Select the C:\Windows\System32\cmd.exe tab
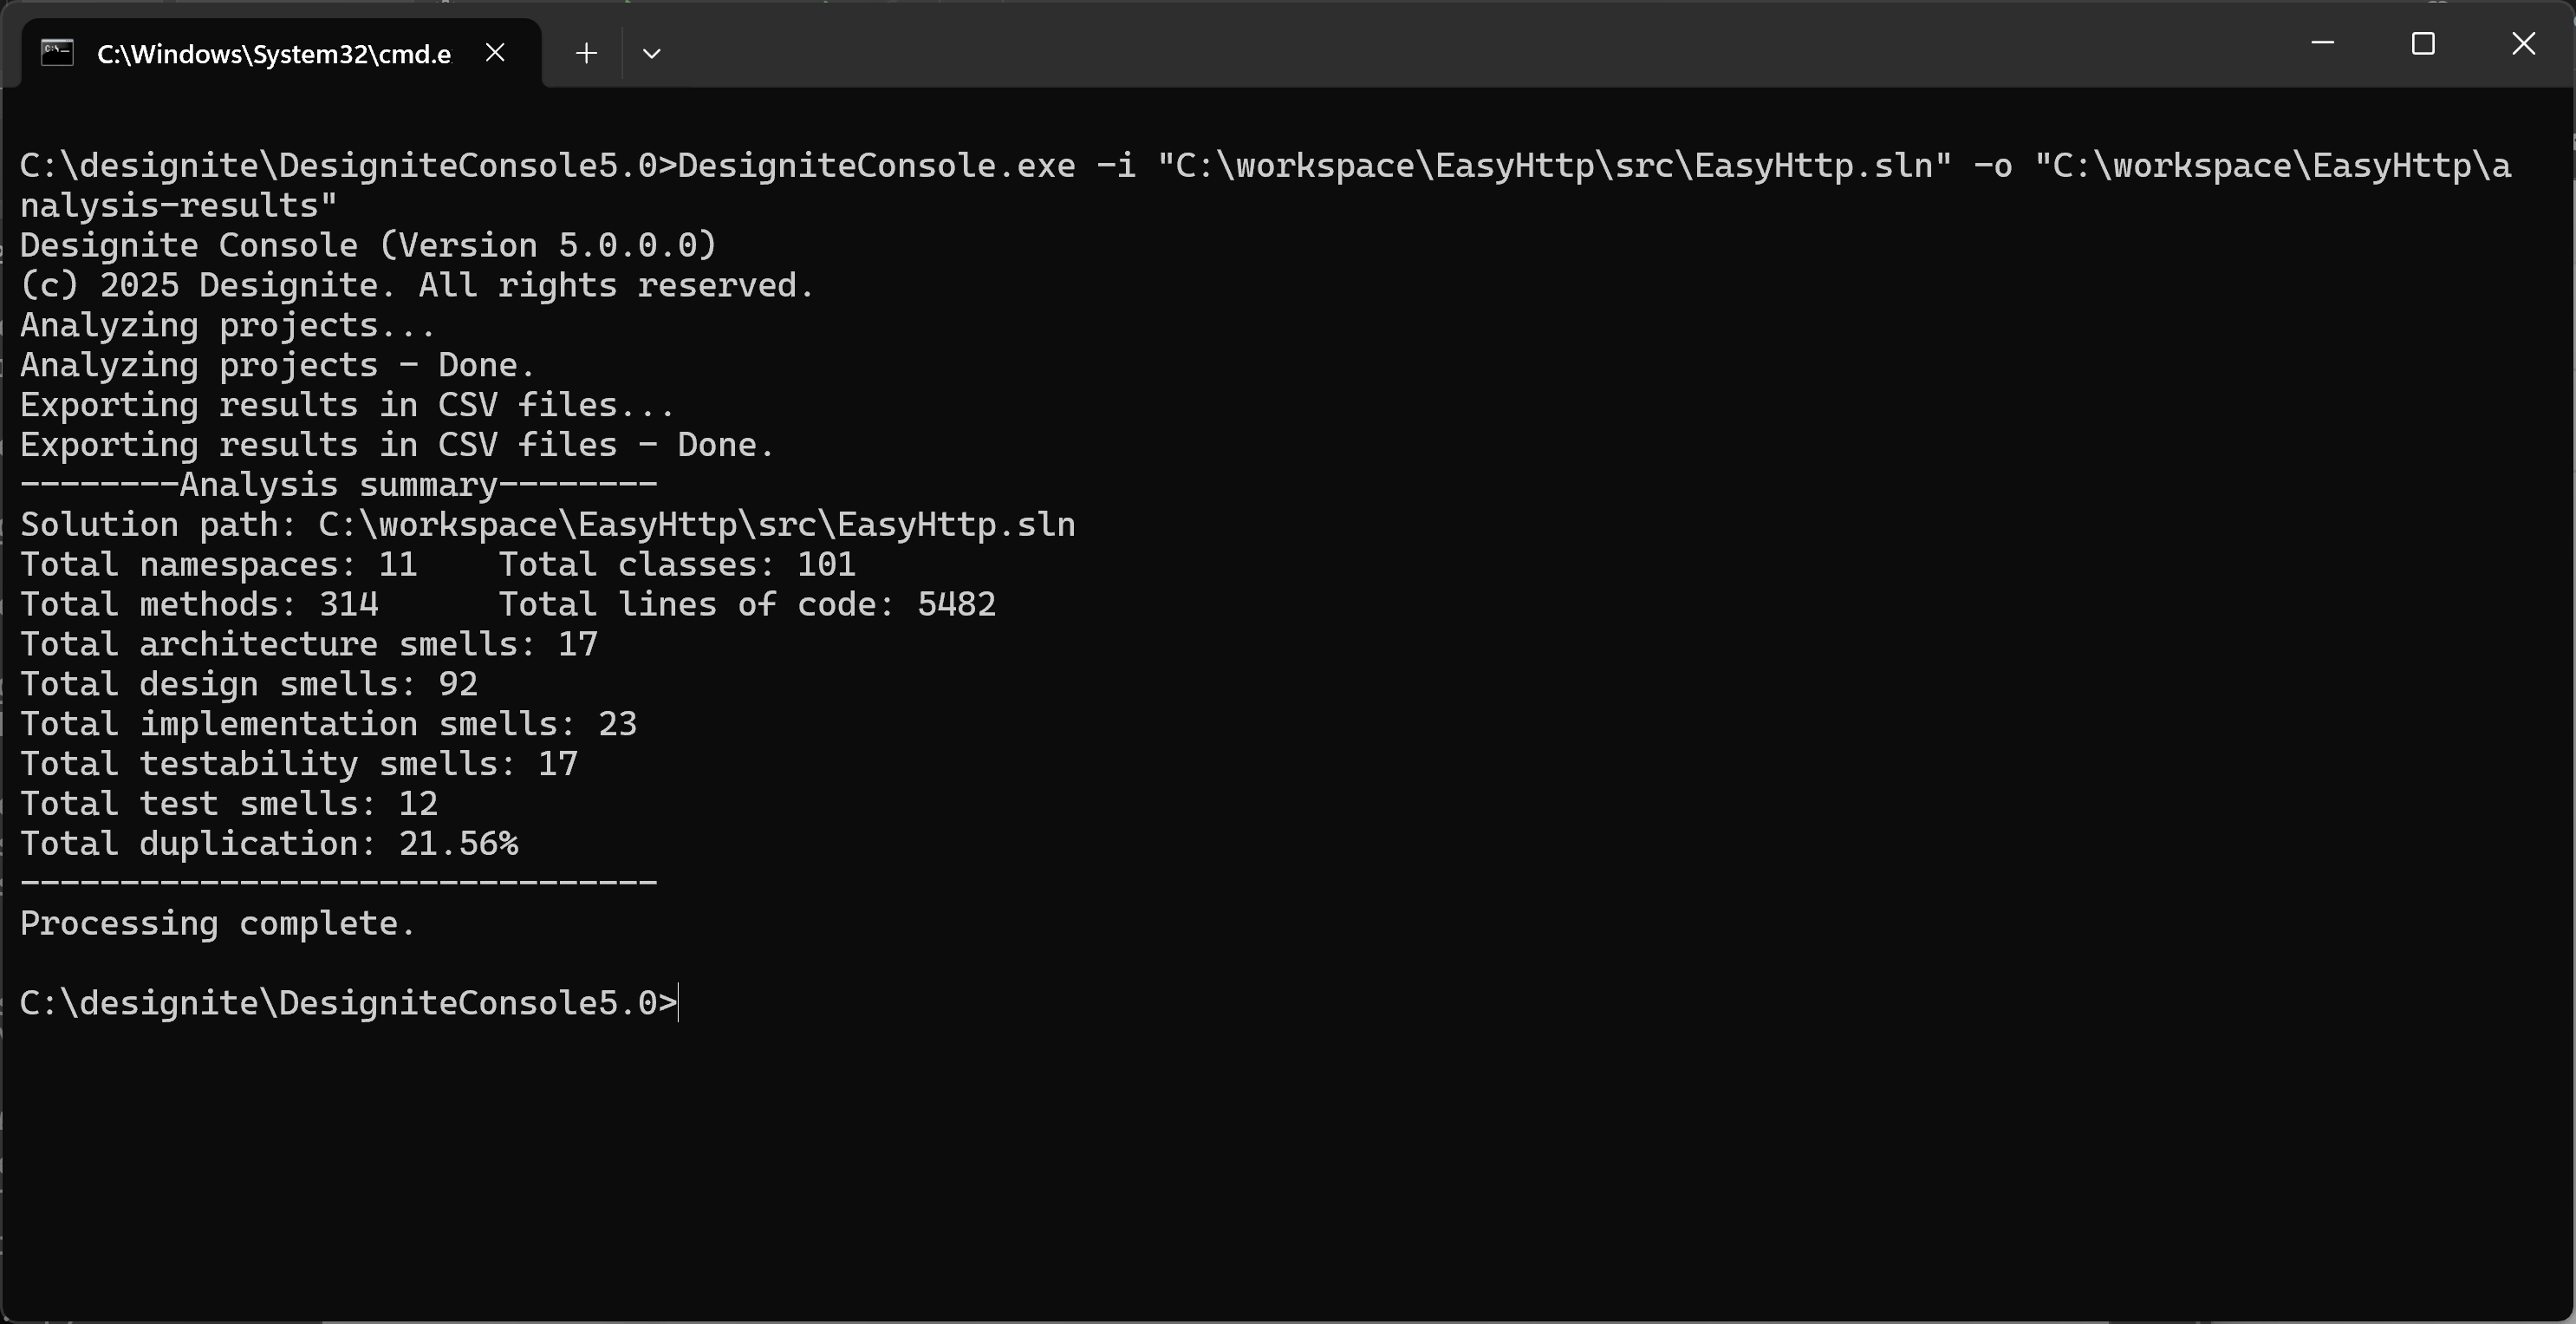2576x1324 pixels. point(273,54)
